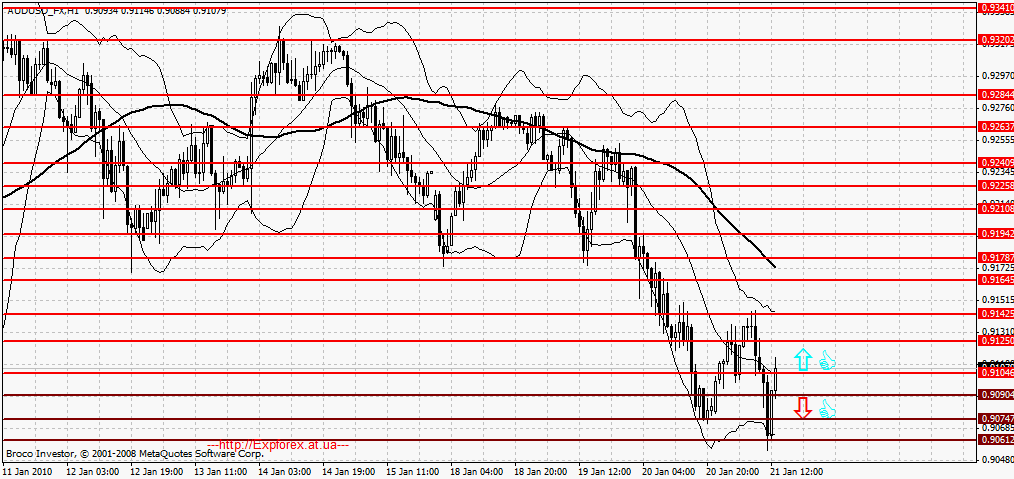Select the 0.91645 red price label
The width and height of the screenshot is (1014, 479).
(997, 279)
